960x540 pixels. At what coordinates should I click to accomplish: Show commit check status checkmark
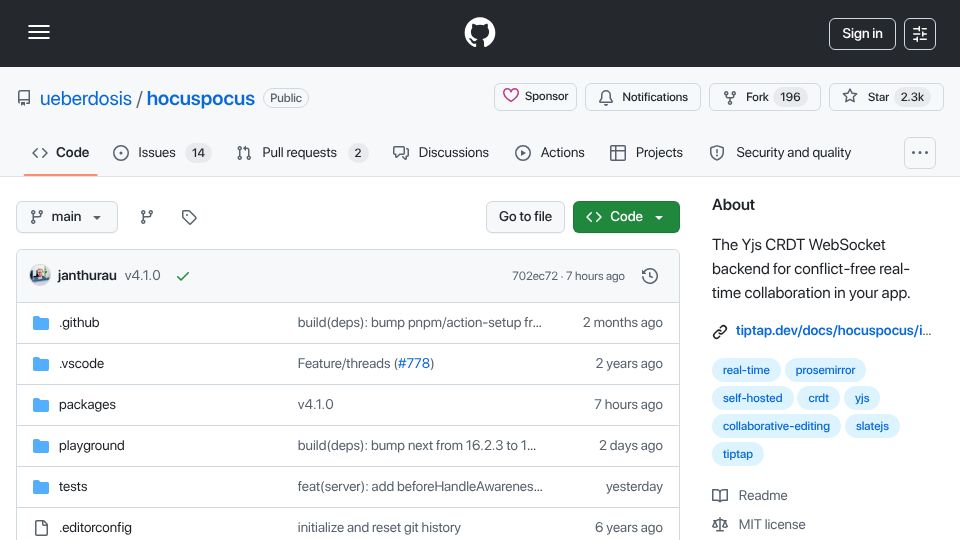click(x=182, y=276)
